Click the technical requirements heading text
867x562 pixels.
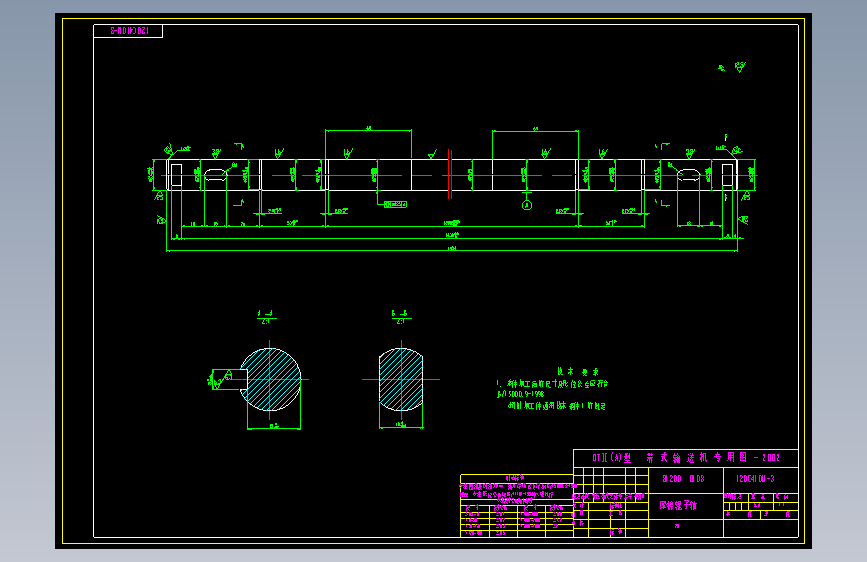click(578, 372)
